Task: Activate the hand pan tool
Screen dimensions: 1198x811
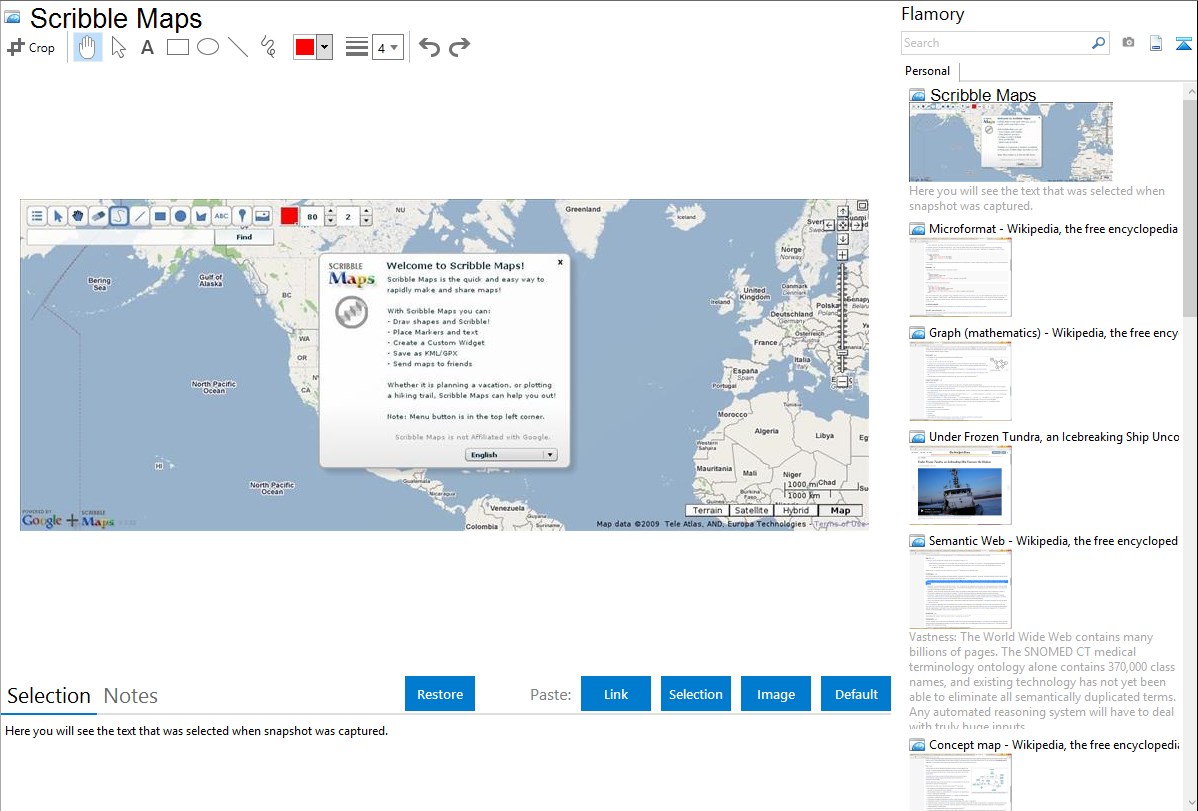Action: tap(88, 47)
